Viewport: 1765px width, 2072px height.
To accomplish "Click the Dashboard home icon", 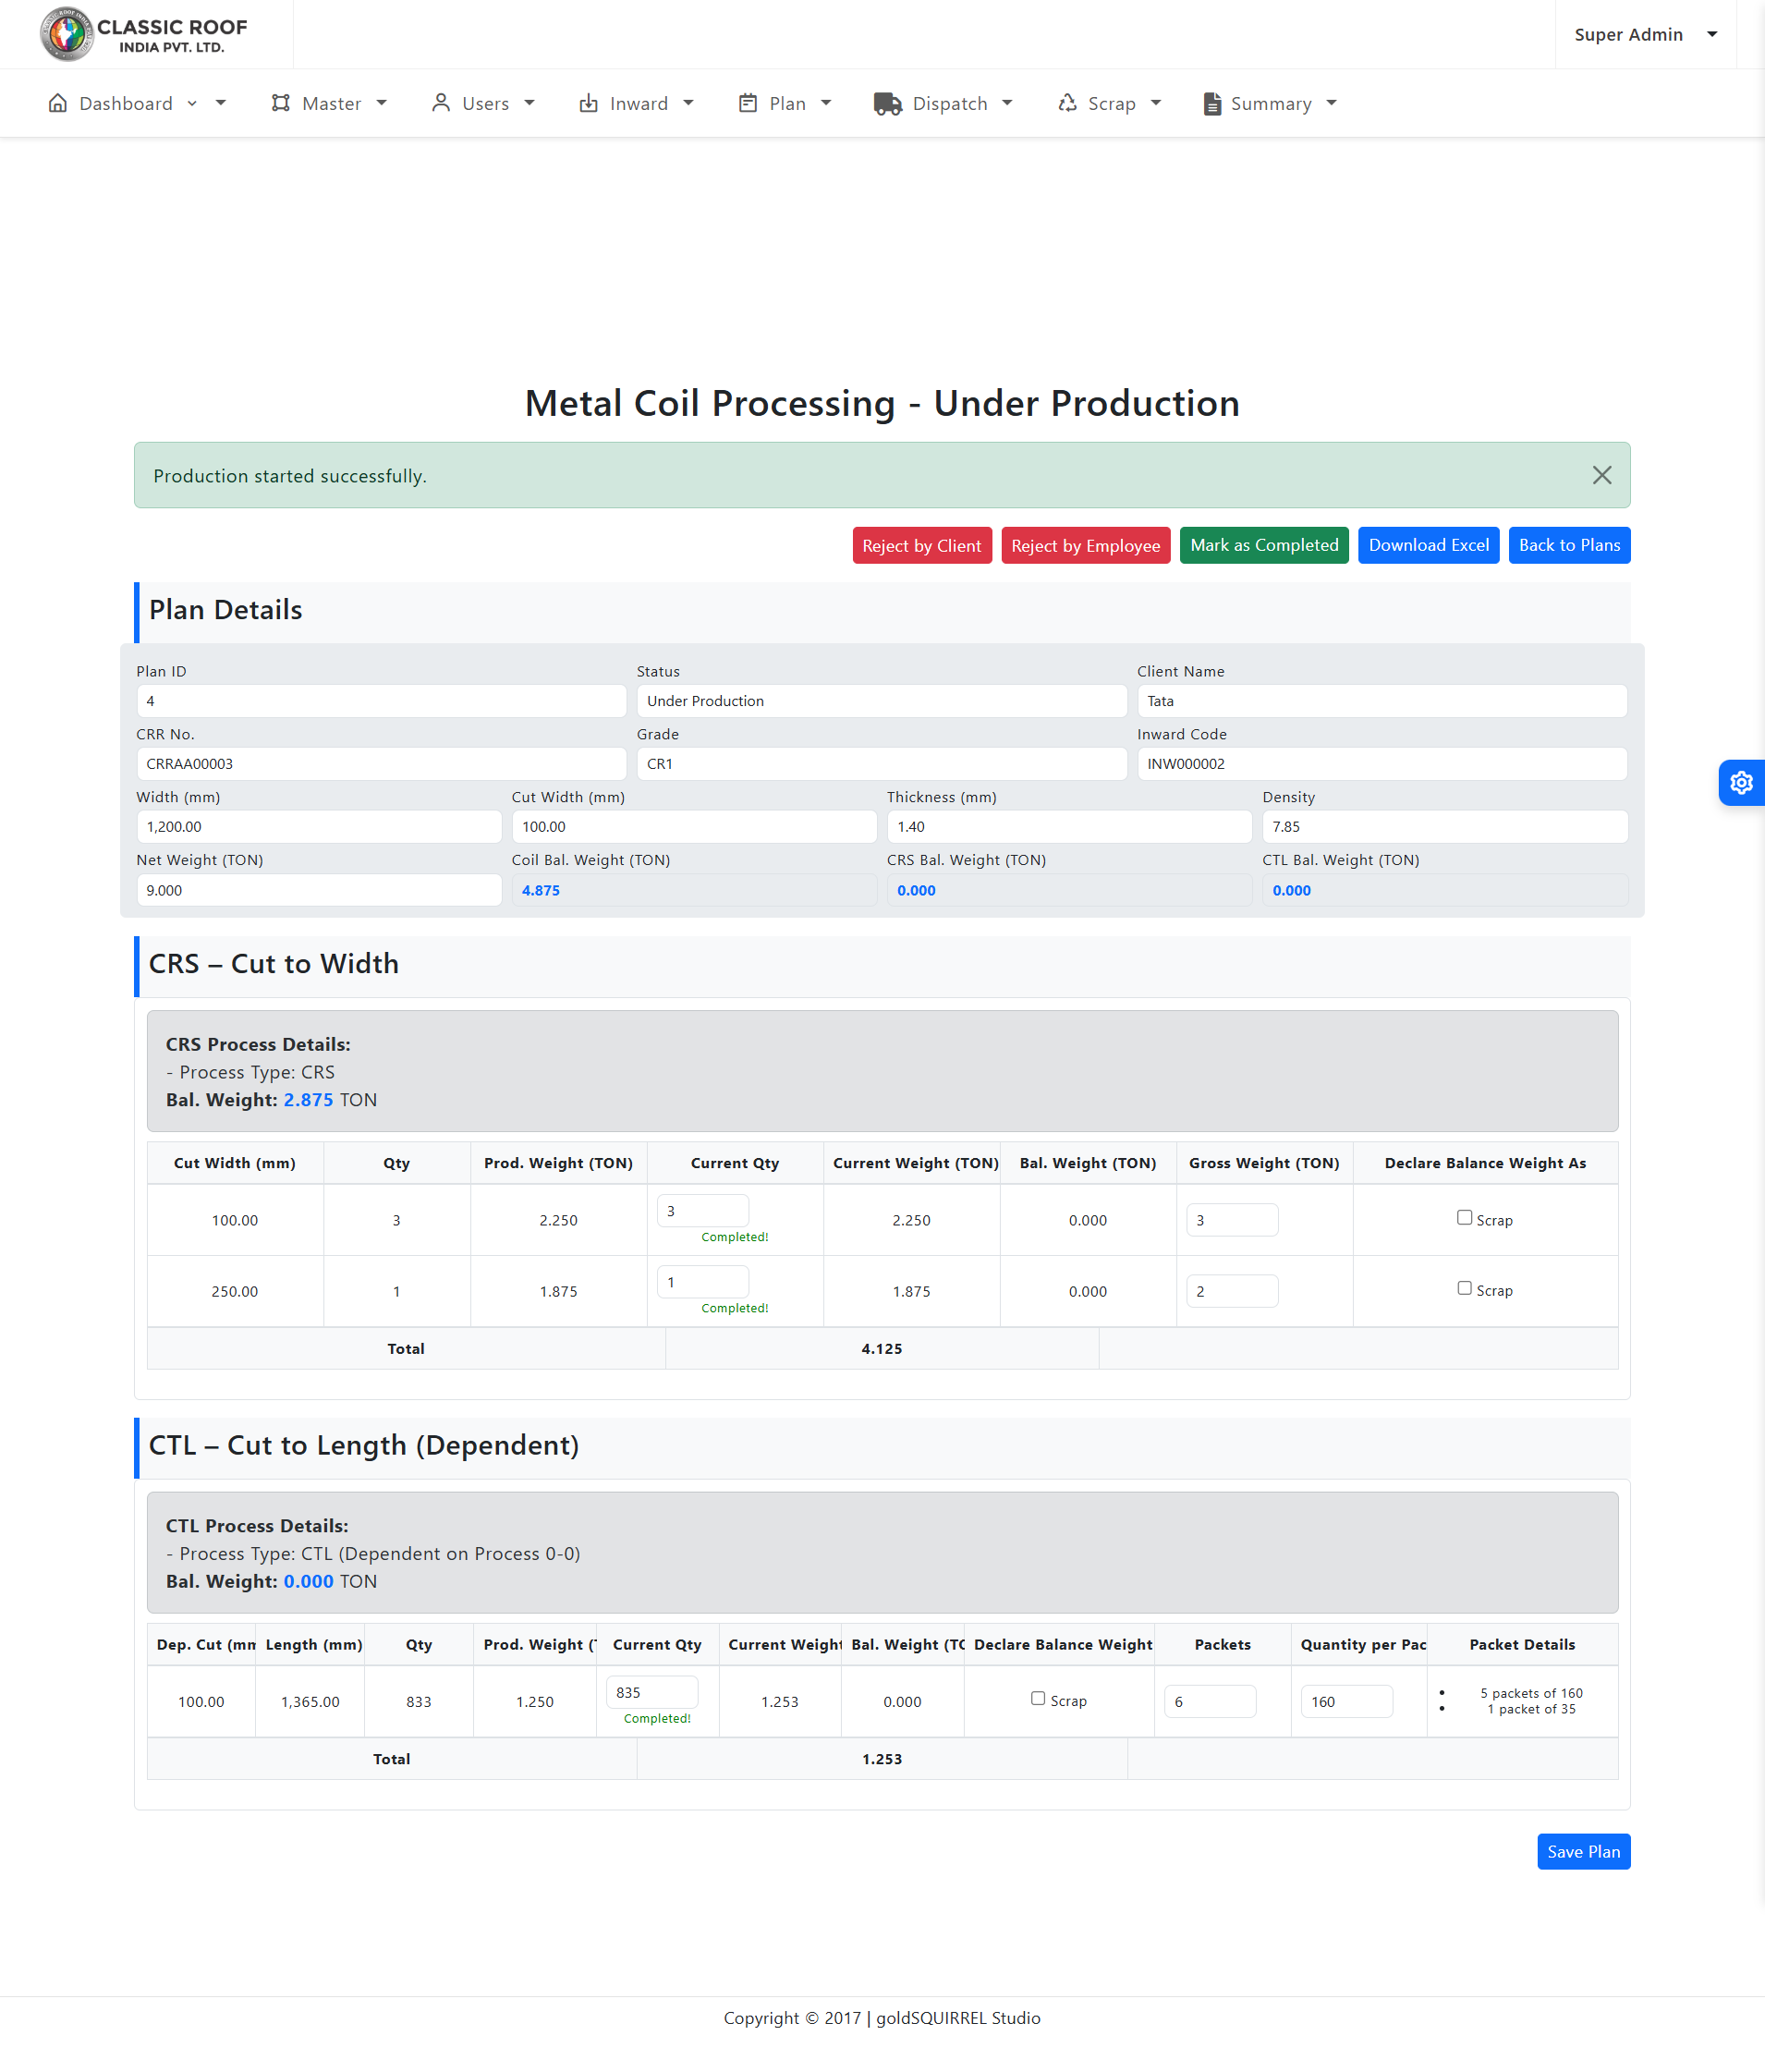I will tap(58, 103).
